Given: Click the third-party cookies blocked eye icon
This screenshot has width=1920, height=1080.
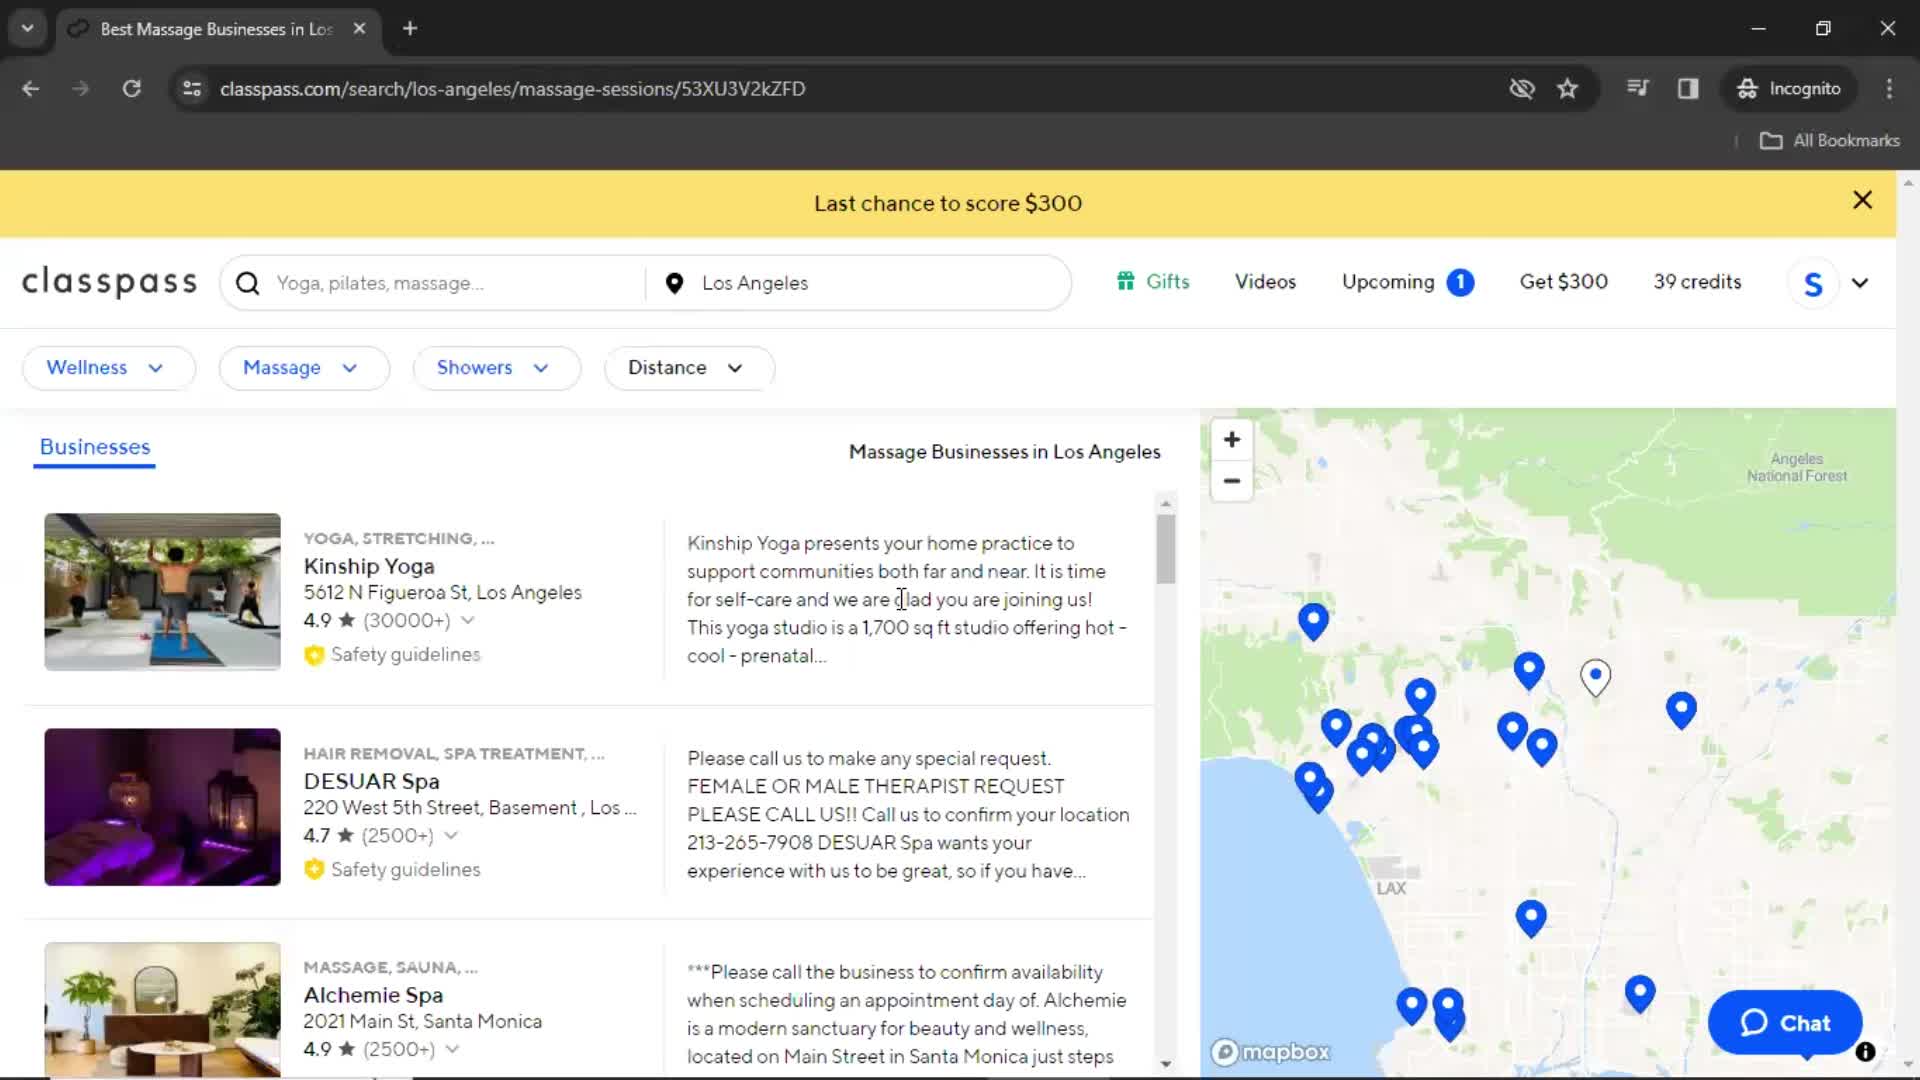Looking at the screenshot, I should click(1522, 89).
